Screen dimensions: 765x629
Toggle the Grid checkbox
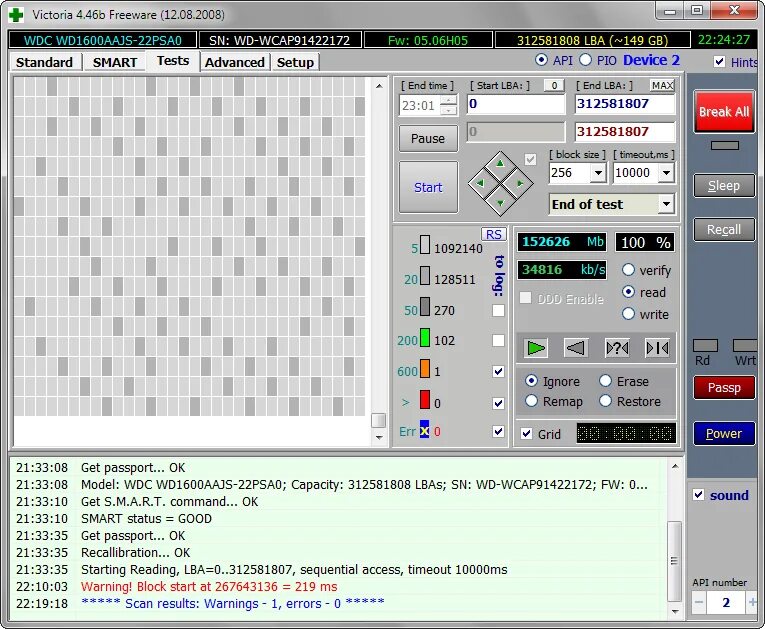coord(526,434)
